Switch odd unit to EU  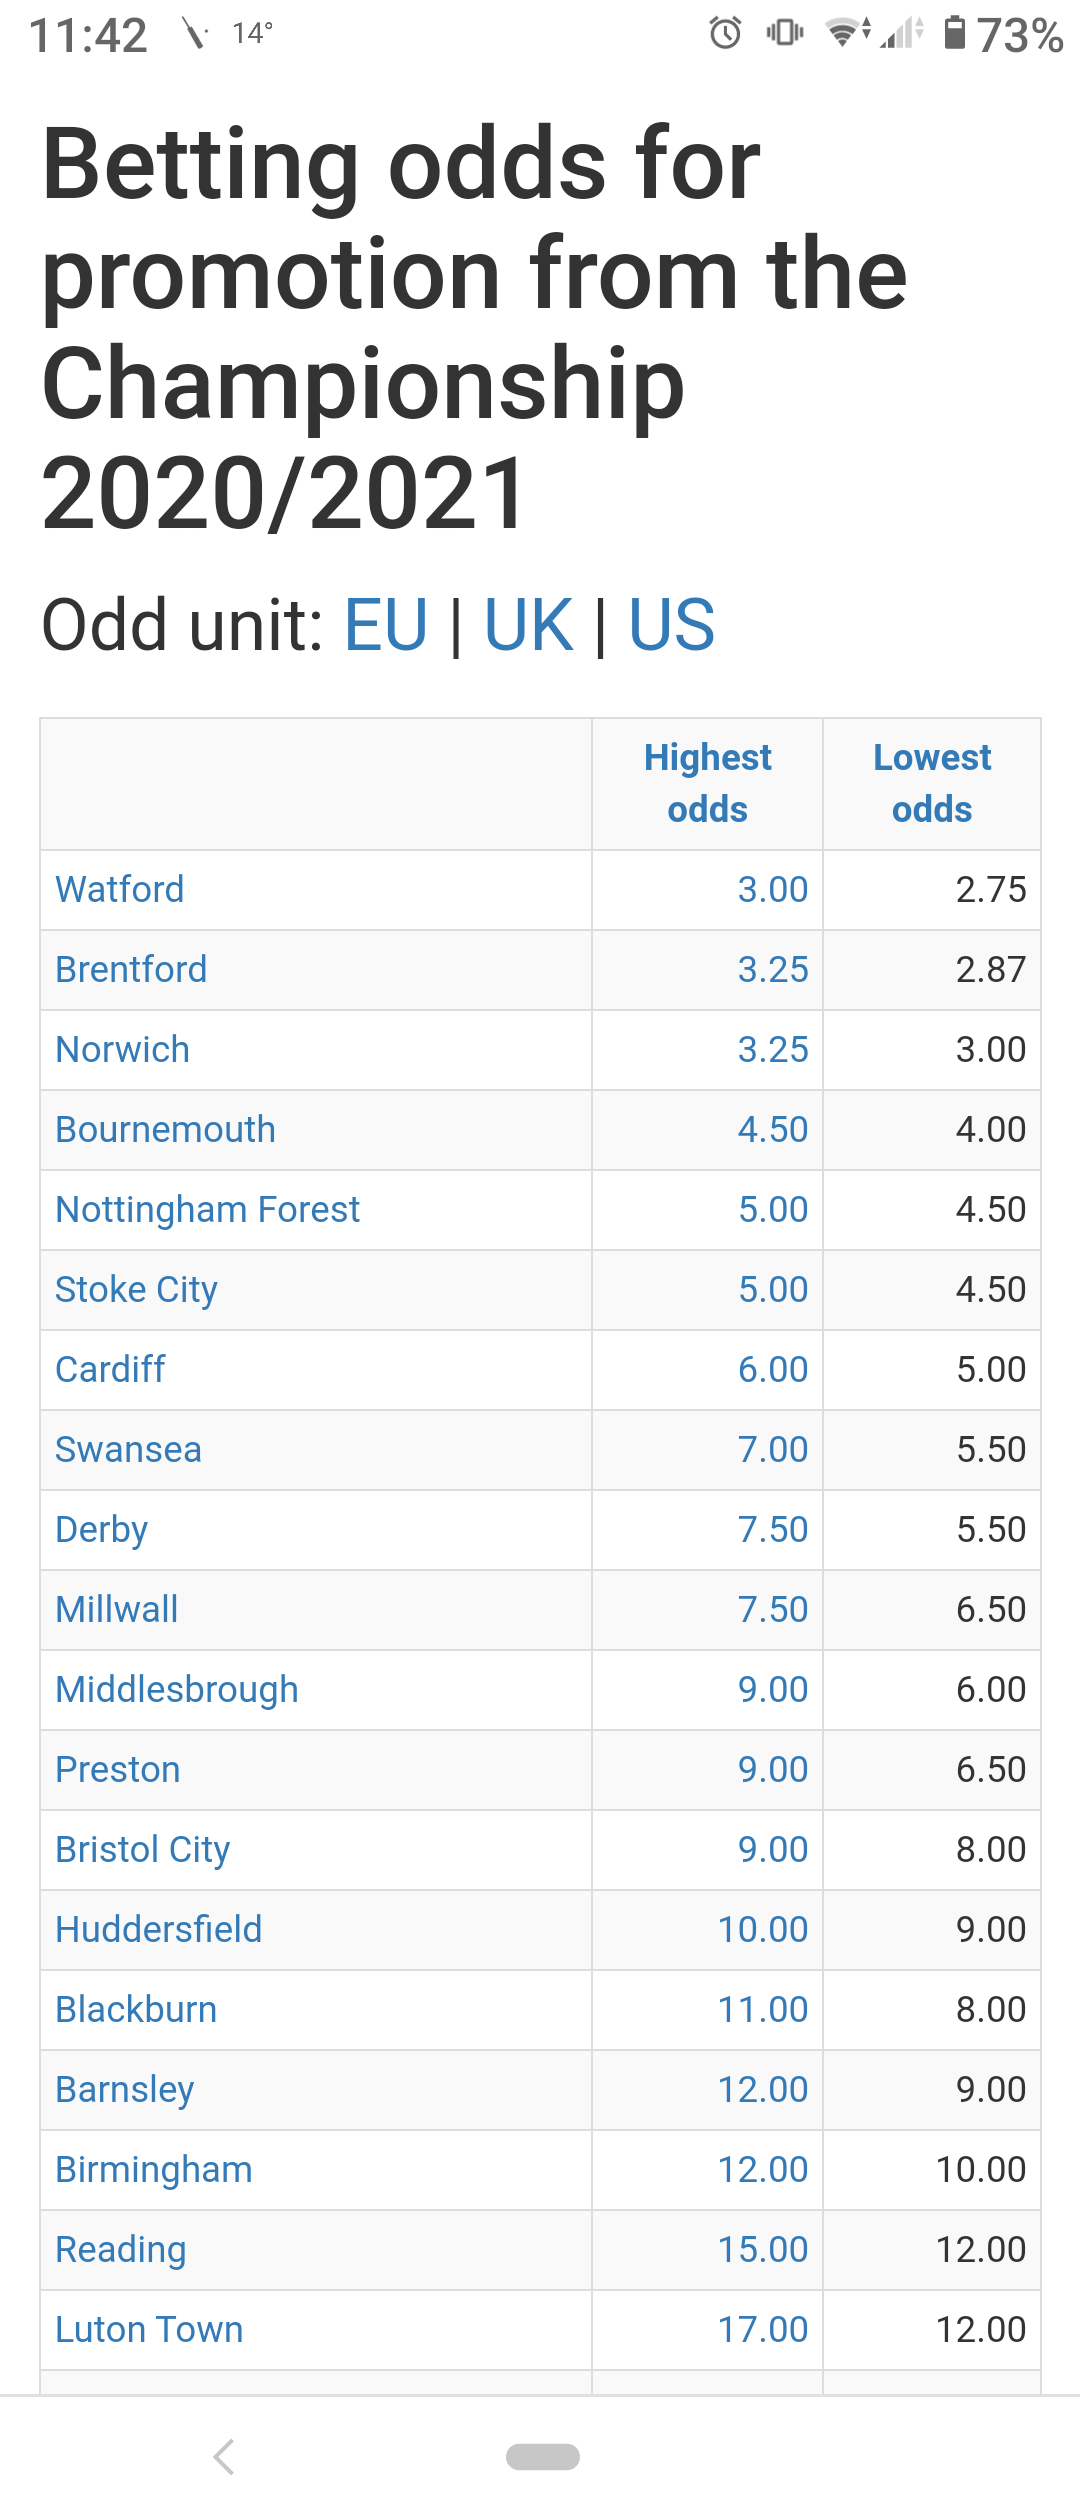[386, 625]
